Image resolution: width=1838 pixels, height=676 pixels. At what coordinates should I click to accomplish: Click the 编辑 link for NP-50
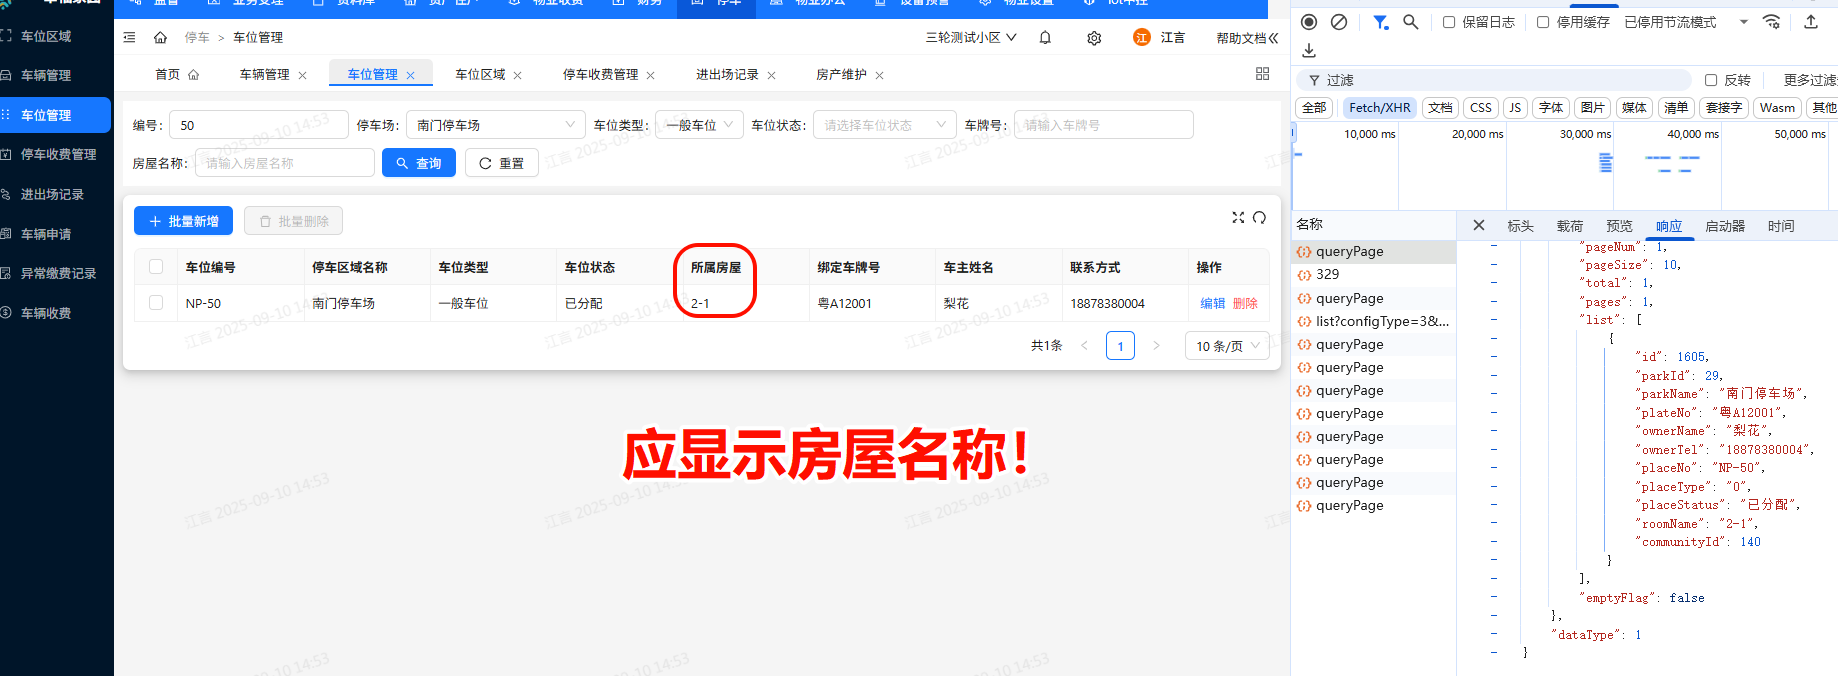[1212, 303]
